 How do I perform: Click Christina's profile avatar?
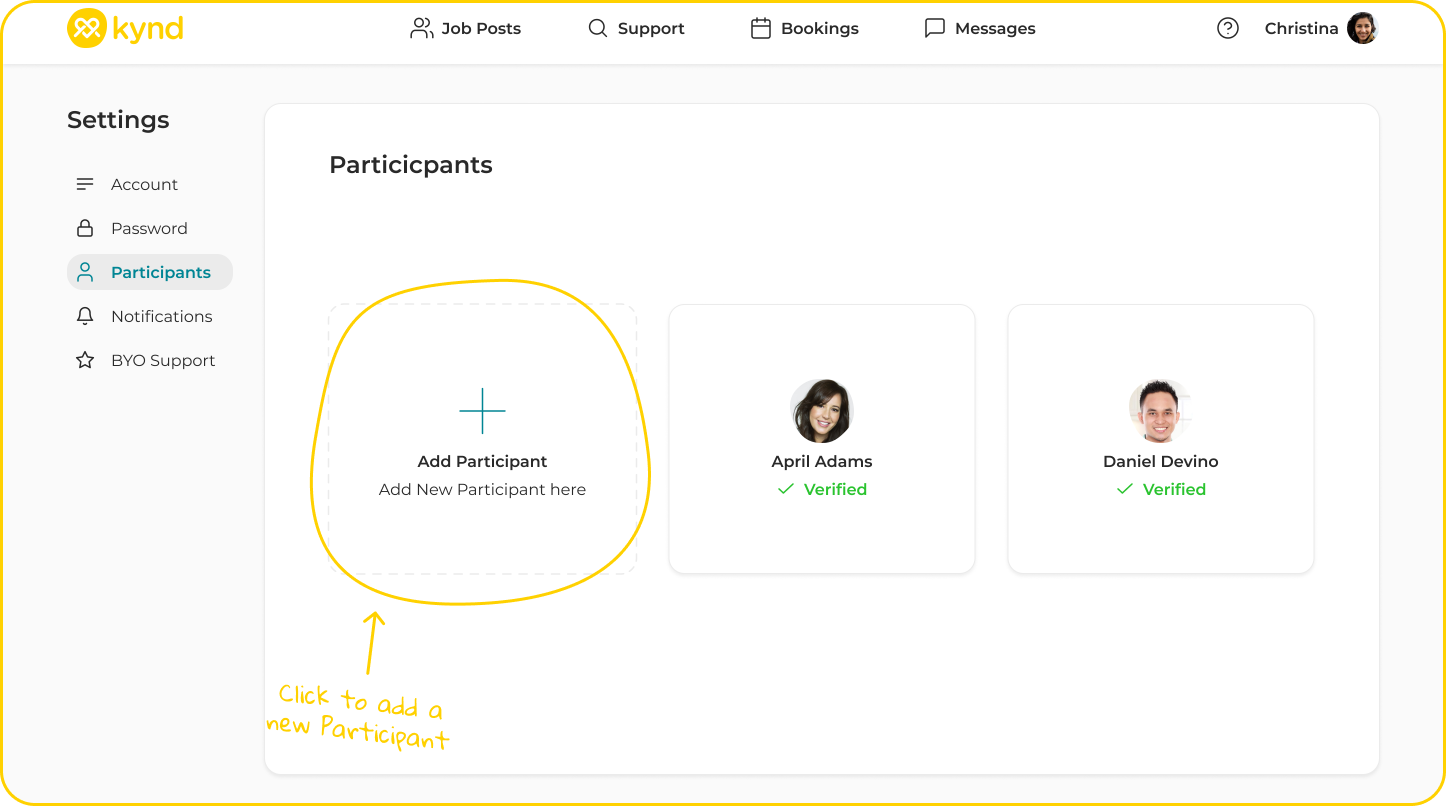(1362, 29)
